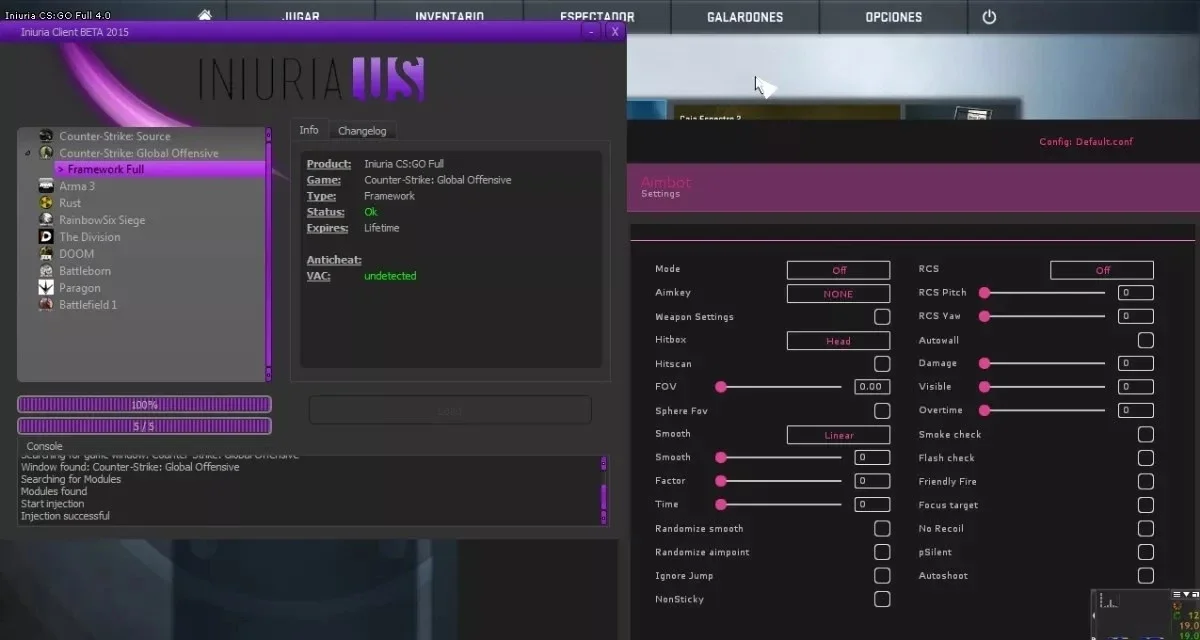Click the Overtime slider handle
The width and height of the screenshot is (1200, 640).
pyautogui.click(x=984, y=410)
